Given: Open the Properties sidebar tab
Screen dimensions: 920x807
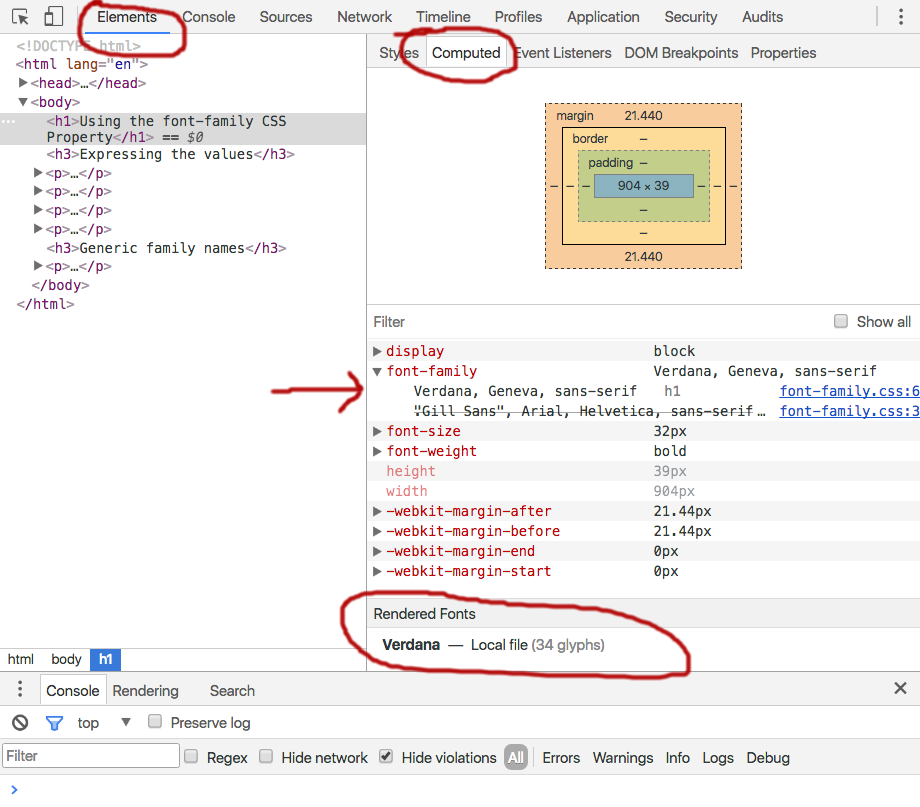Looking at the screenshot, I should click(783, 53).
